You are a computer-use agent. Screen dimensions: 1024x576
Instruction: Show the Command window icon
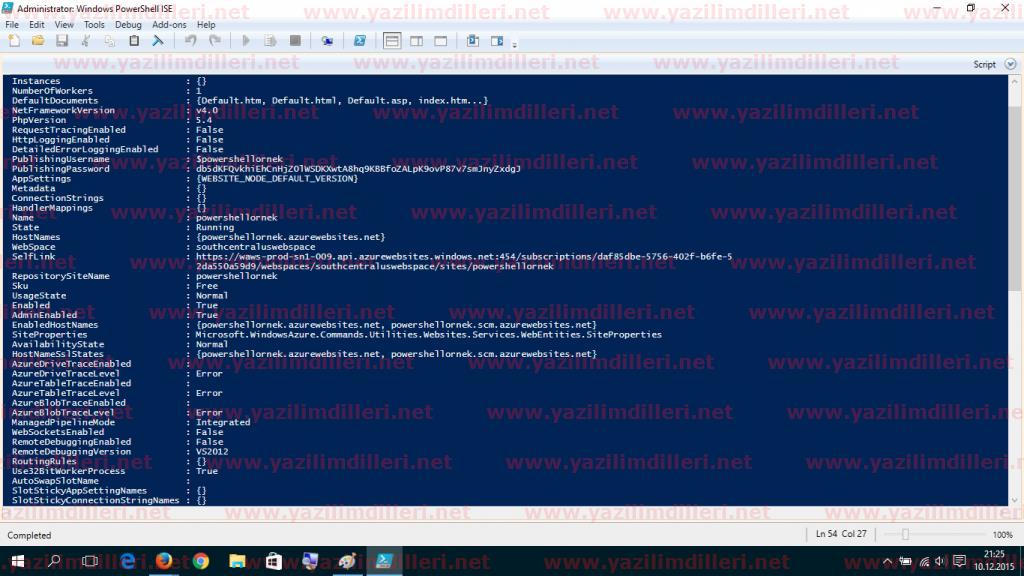click(473, 41)
